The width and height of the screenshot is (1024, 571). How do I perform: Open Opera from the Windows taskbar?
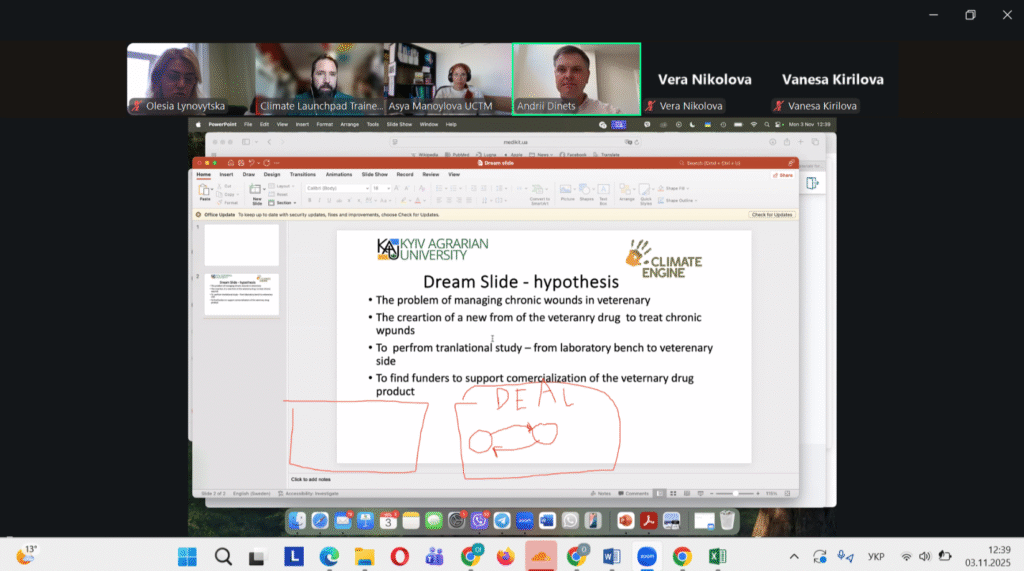399,556
